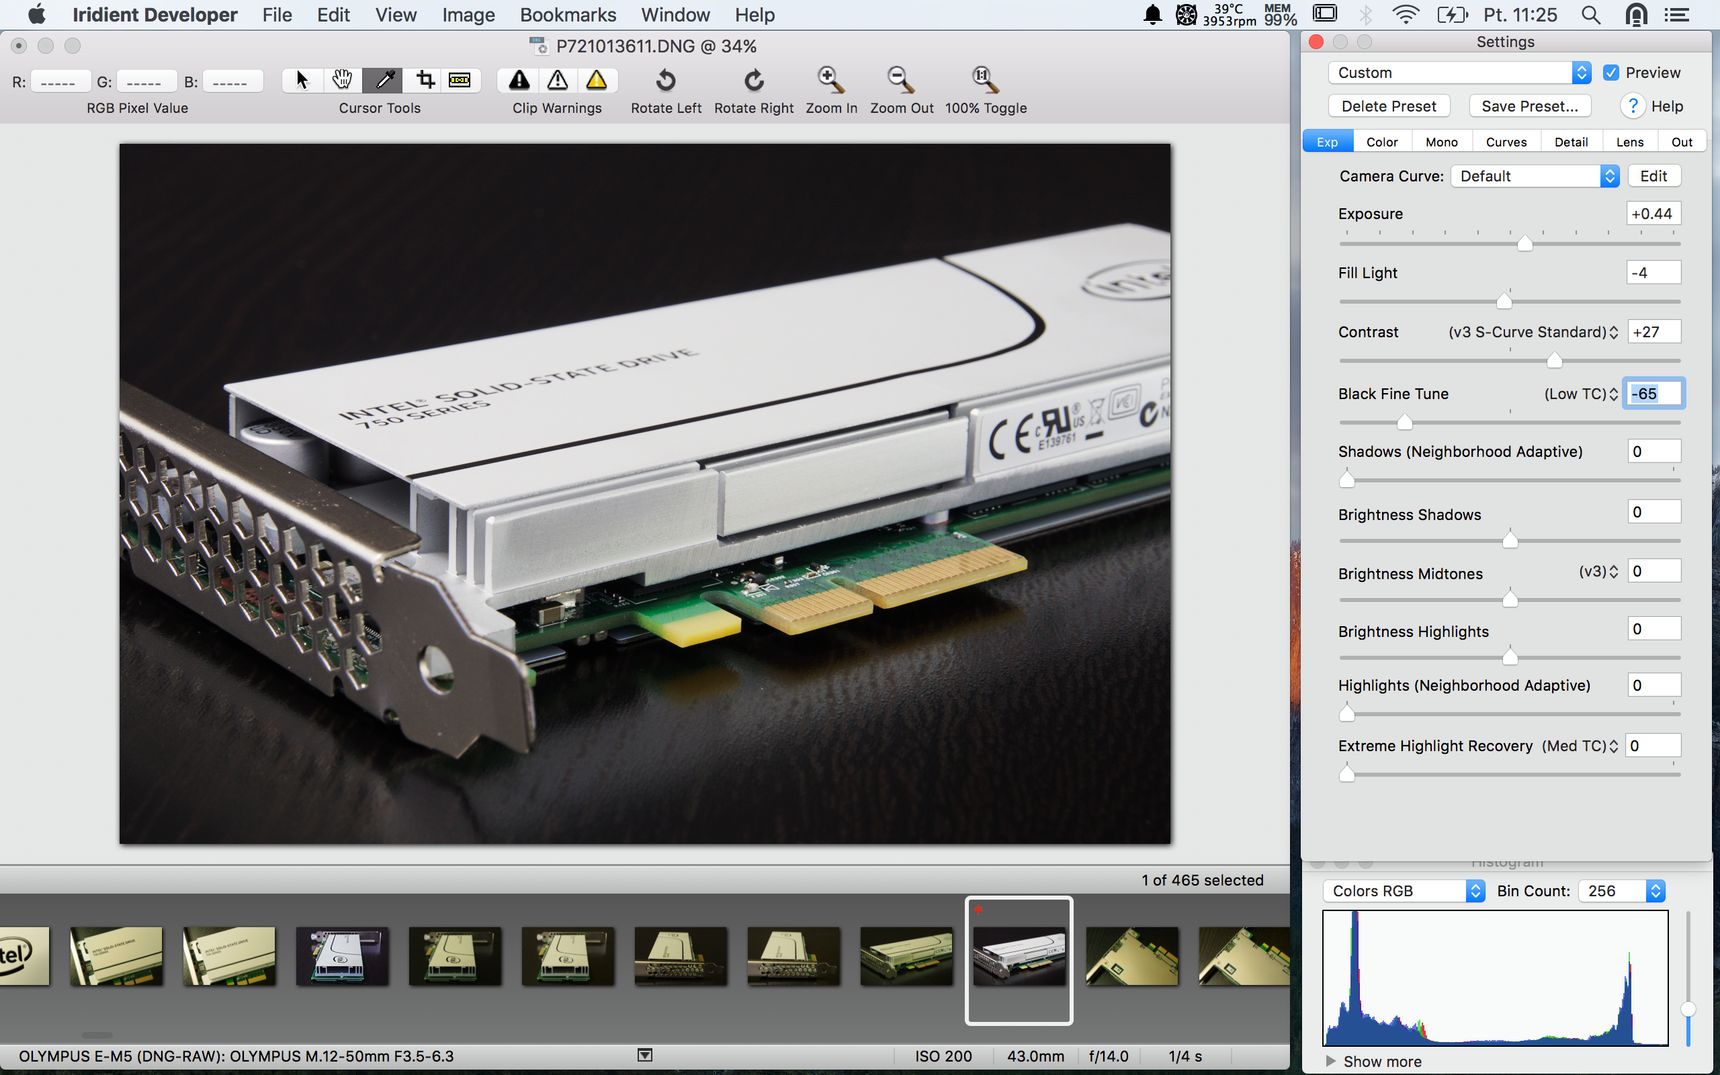Switch to the Out tab
The image size is (1720, 1075).
tap(1682, 142)
